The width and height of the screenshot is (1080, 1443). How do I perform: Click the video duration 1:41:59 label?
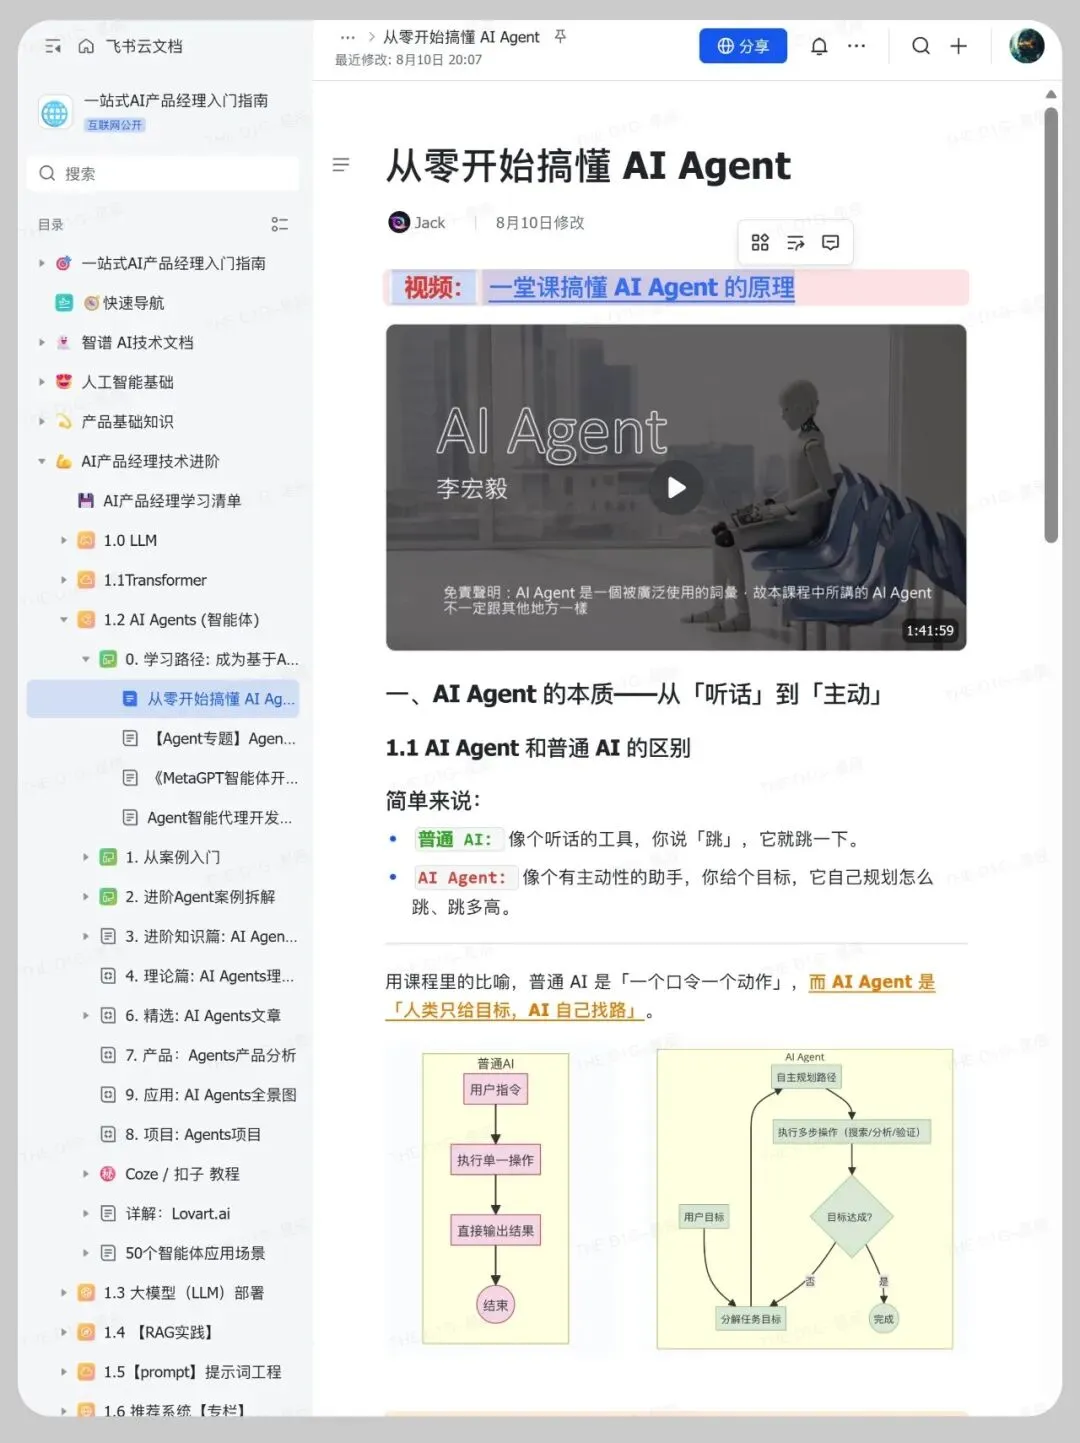tap(930, 631)
